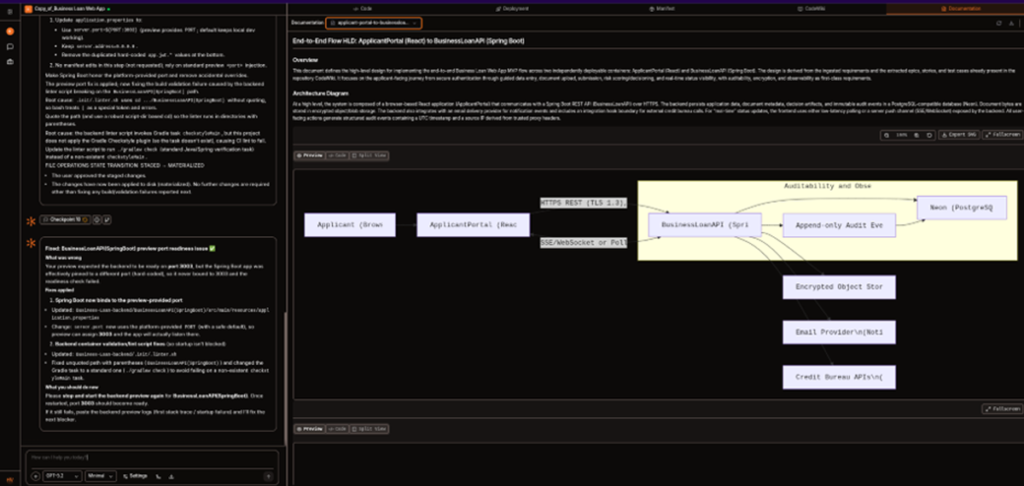Select Split View mode for second diagram
Image resolution: width=1024 pixels, height=486 pixels.
369,429
